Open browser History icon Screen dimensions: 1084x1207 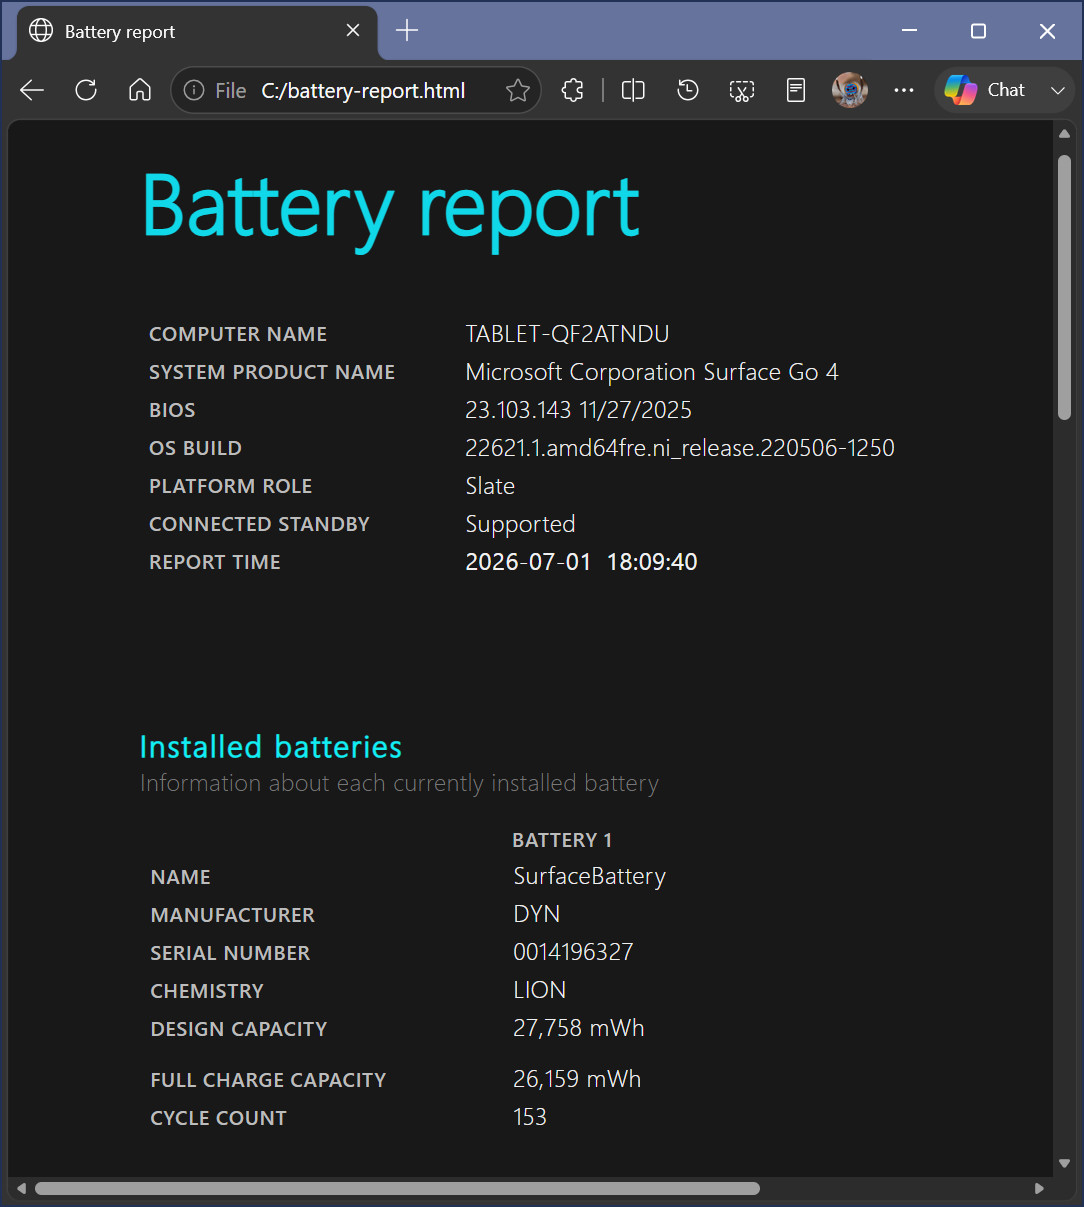pyautogui.click(x=688, y=90)
